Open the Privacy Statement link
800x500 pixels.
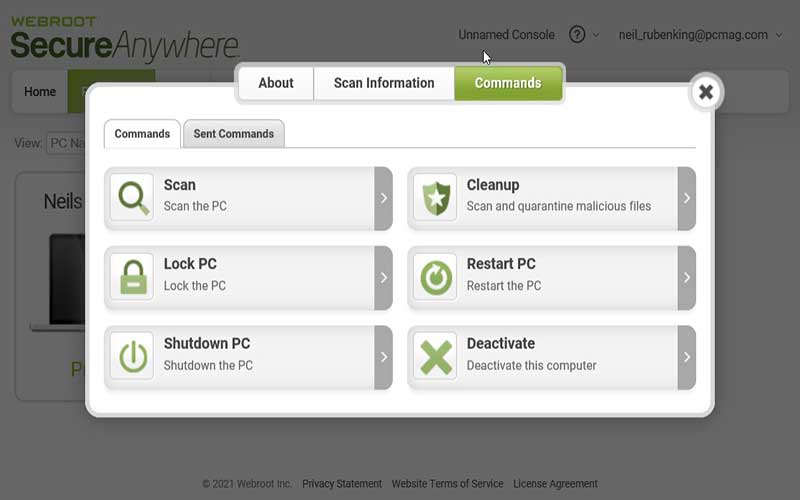[342, 484]
